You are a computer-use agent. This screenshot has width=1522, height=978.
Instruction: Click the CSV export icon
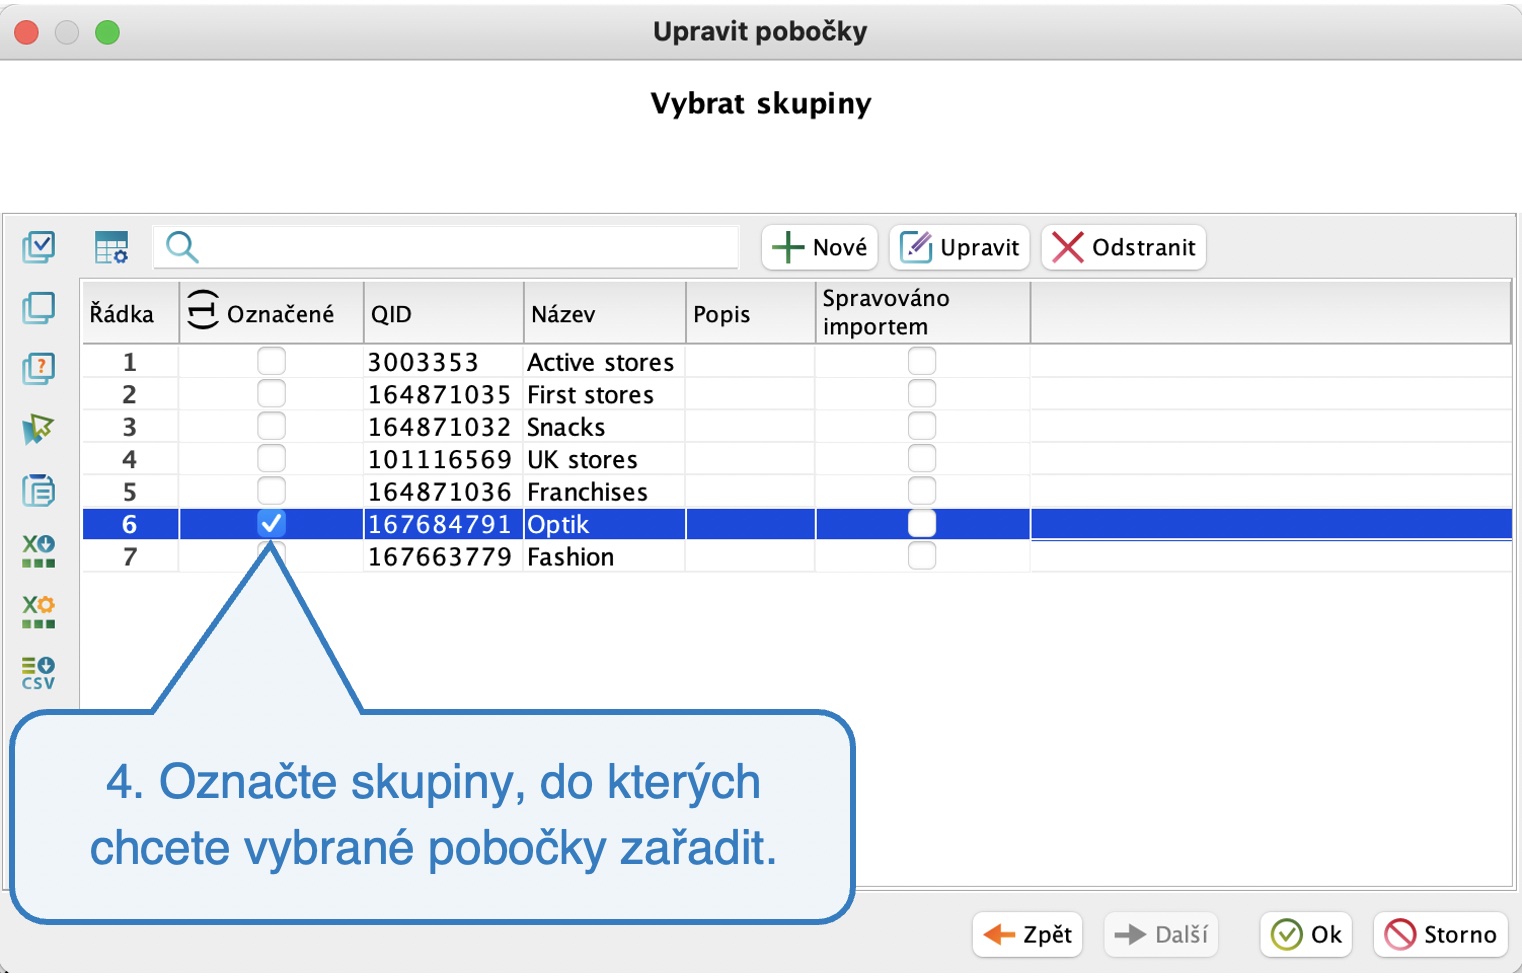pyautogui.click(x=39, y=673)
